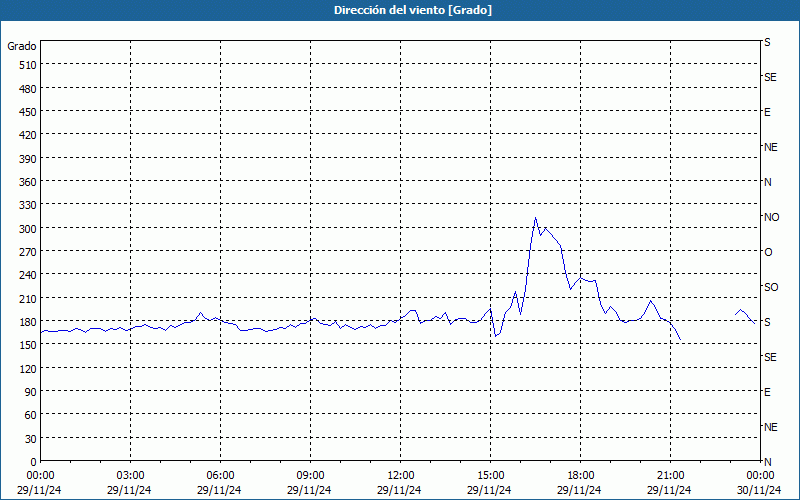Select the "30" y-axis value
The width and height of the screenshot is (800, 500).
[31, 439]
